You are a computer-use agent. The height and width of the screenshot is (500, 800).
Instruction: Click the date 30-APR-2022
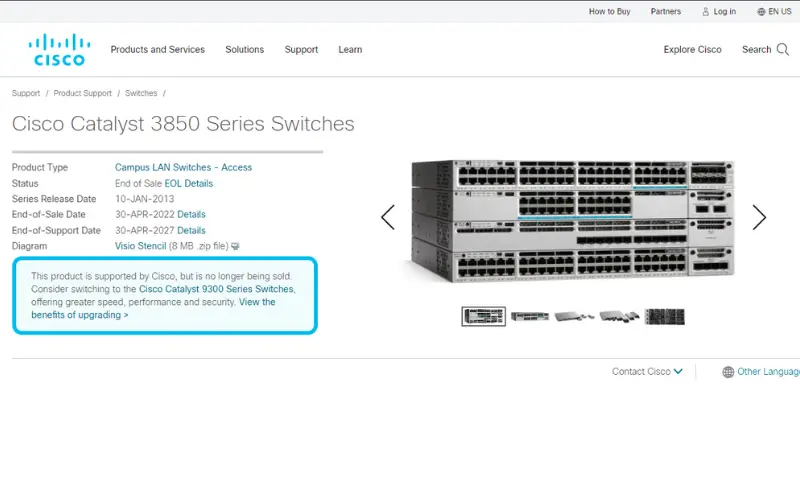point(145,215)
